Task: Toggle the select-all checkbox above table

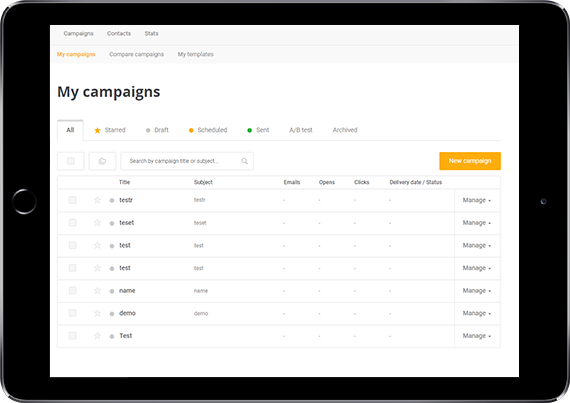Action: coord(71,161)
